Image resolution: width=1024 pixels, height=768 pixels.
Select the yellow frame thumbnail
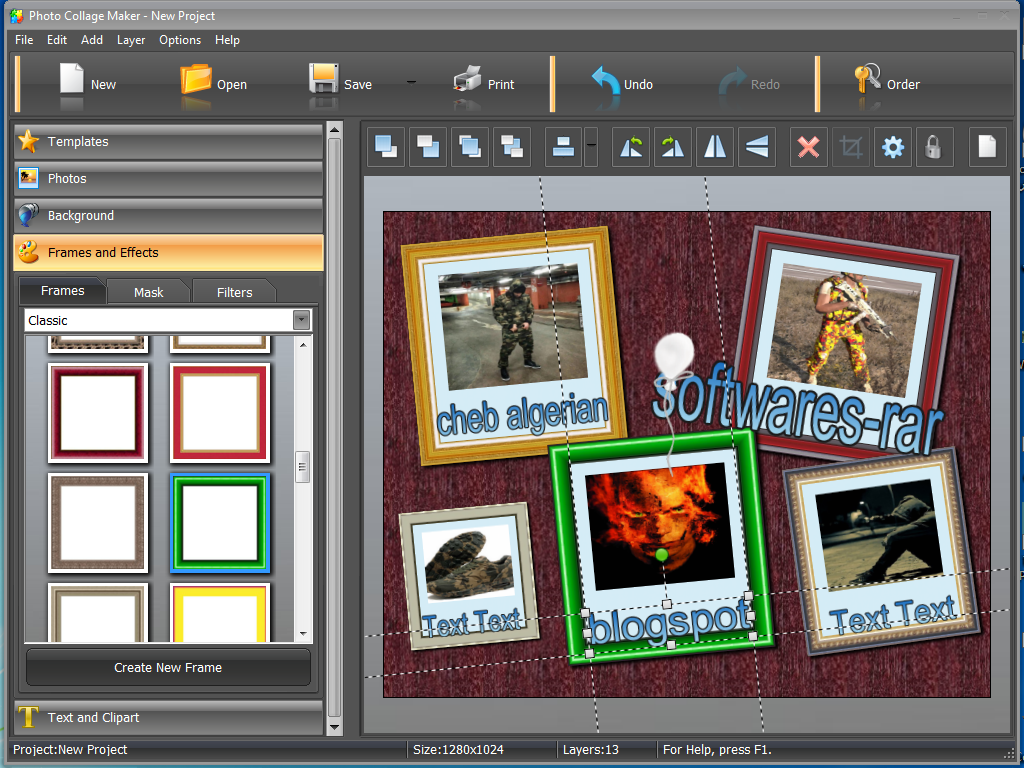point(220,613)
